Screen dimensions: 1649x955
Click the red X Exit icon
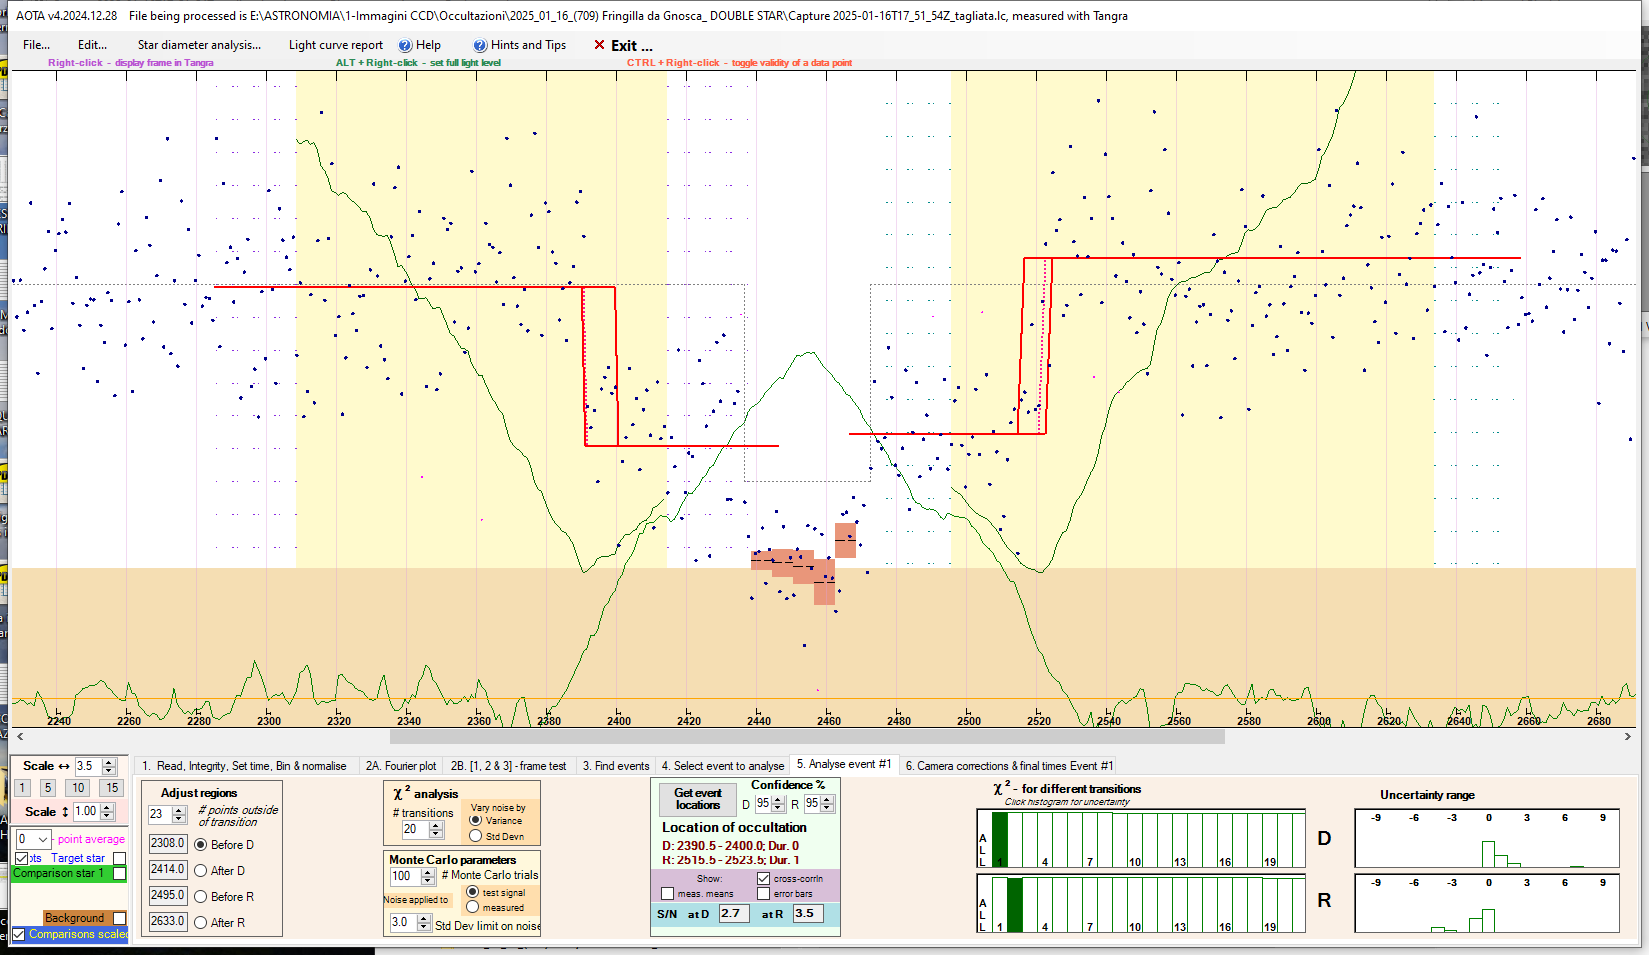[599, 45]
